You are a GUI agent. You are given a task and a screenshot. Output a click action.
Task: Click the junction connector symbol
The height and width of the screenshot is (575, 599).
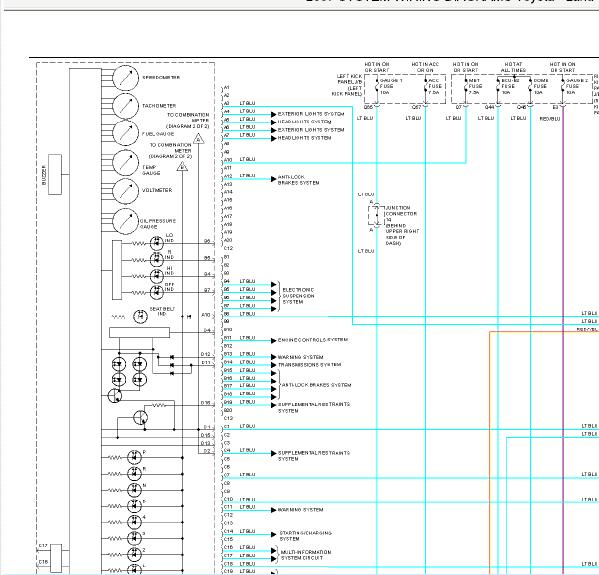pos(376,216)
